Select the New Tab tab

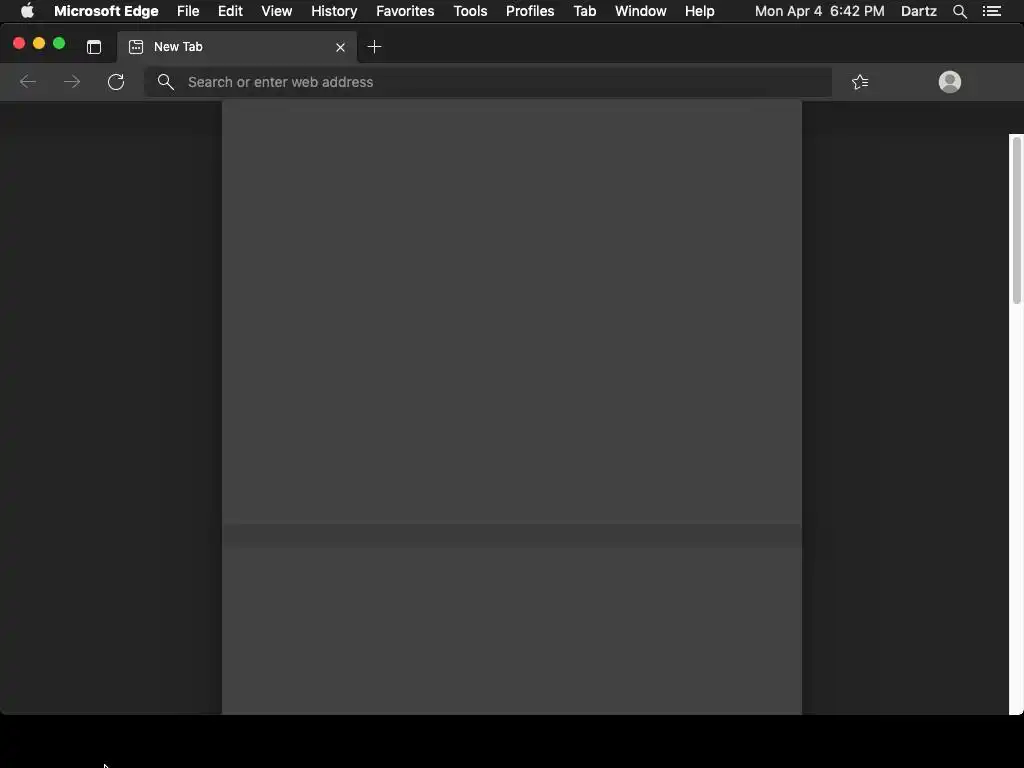pyautogui.click(x=237, y=47)
